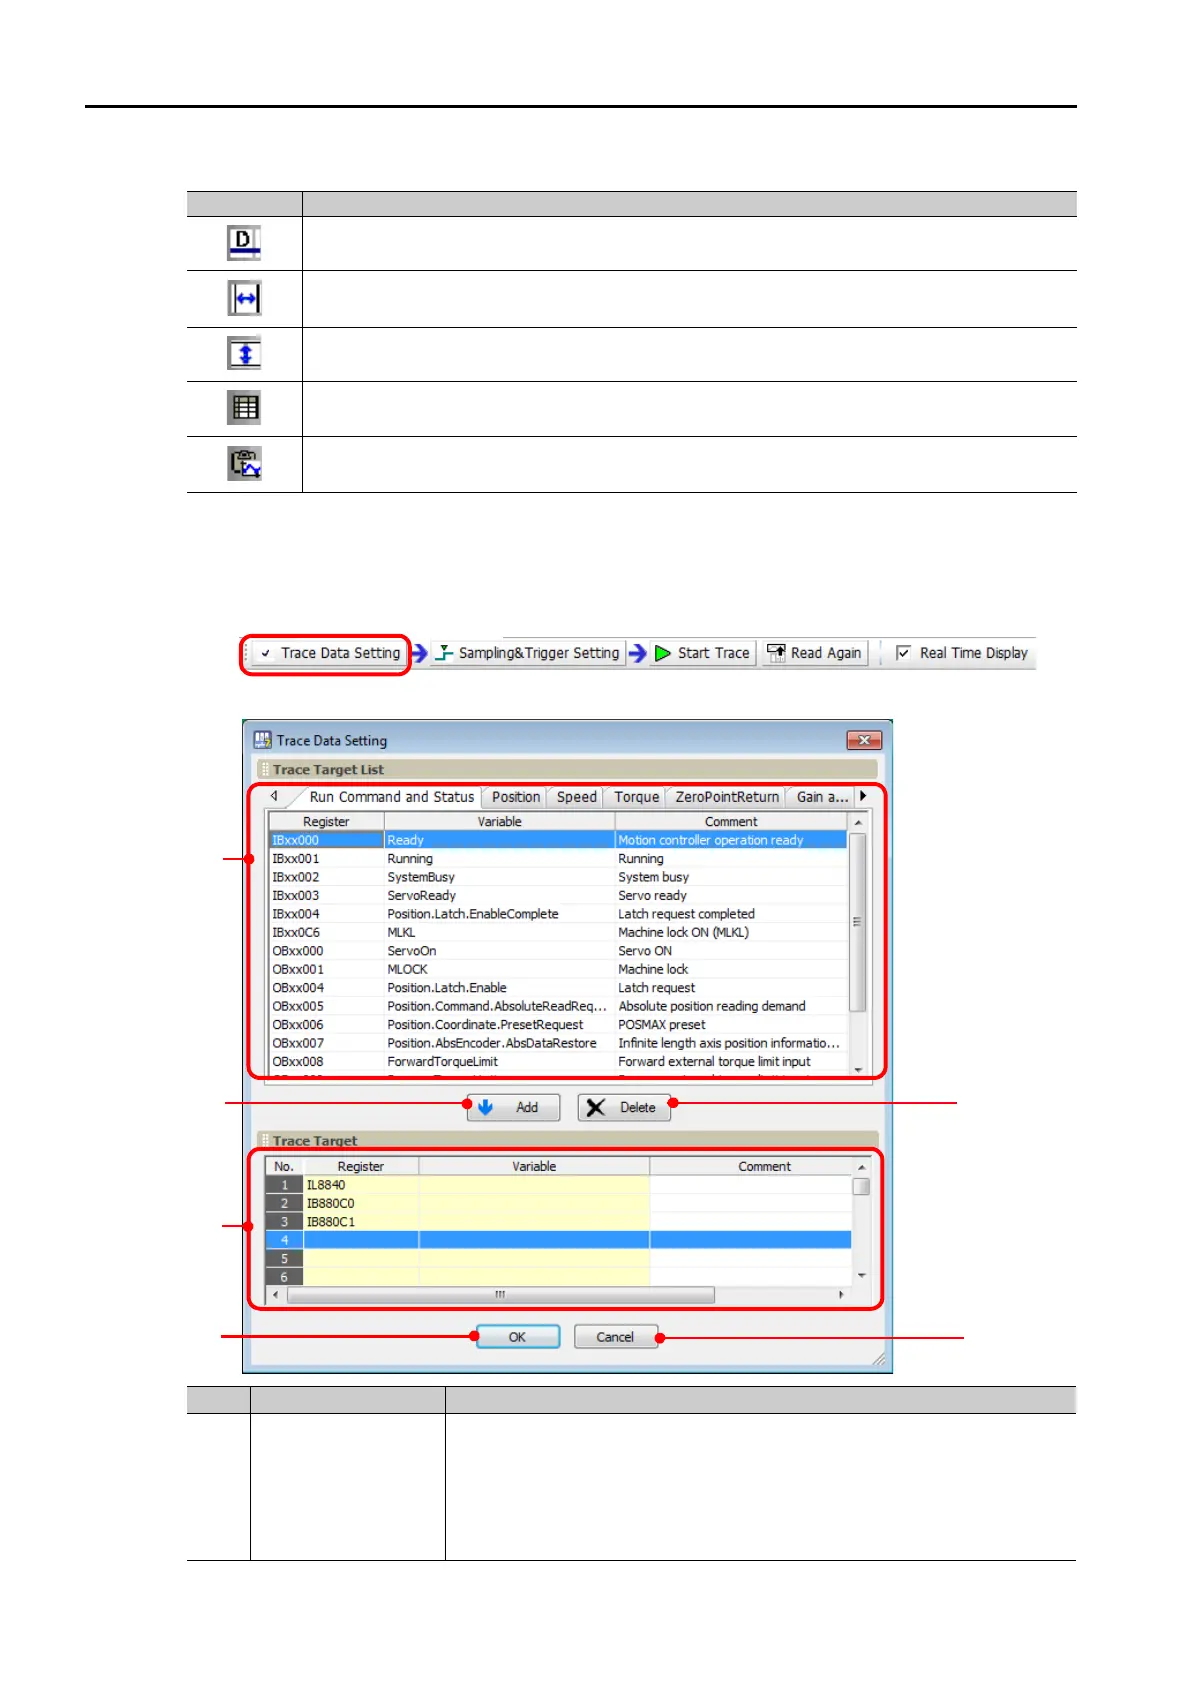1190x1684 pixels.
Task: Select empty trace target row 5
Action: [558, 1259]
